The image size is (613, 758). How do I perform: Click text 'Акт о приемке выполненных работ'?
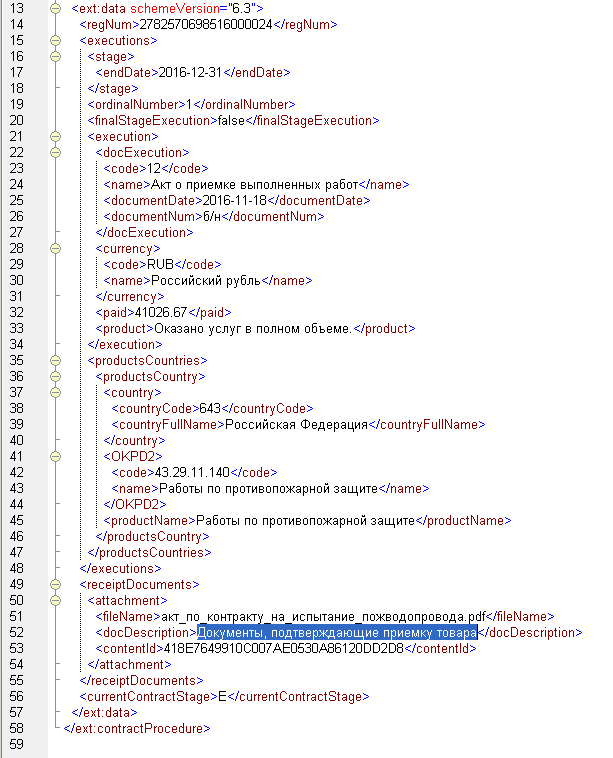pos(255,185)
